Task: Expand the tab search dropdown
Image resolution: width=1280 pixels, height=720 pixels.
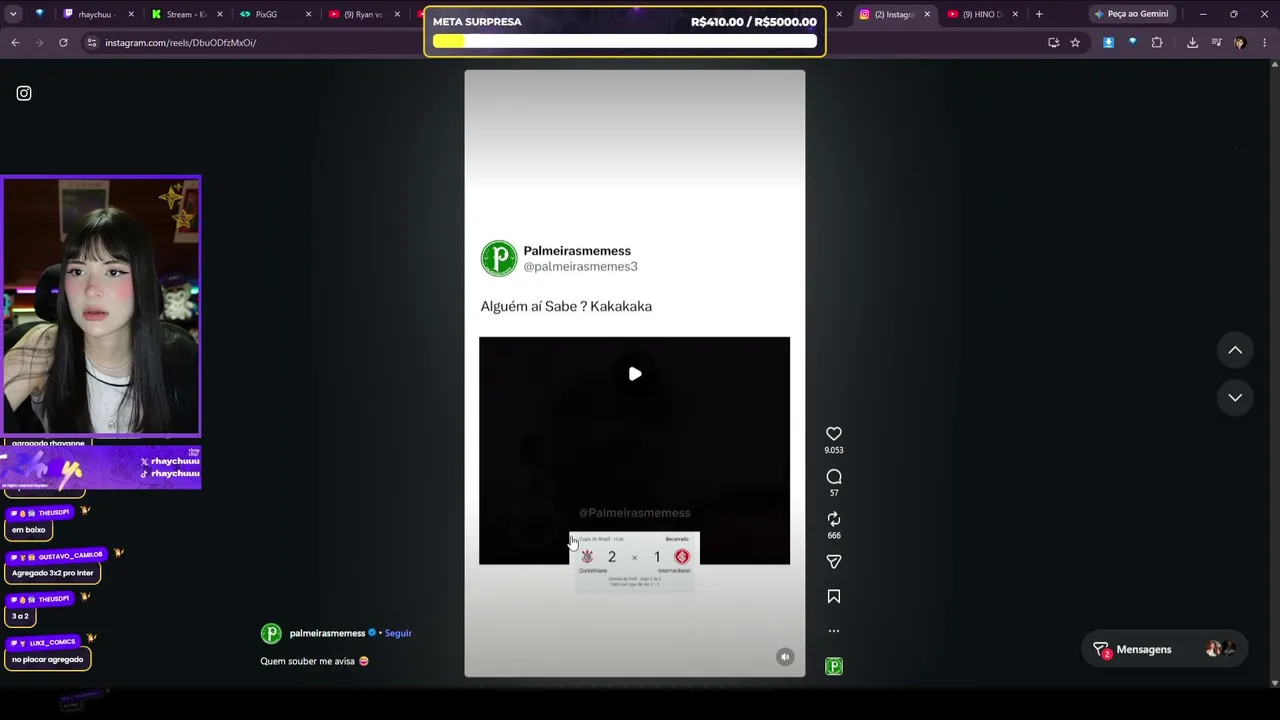Action: [13, 14]
